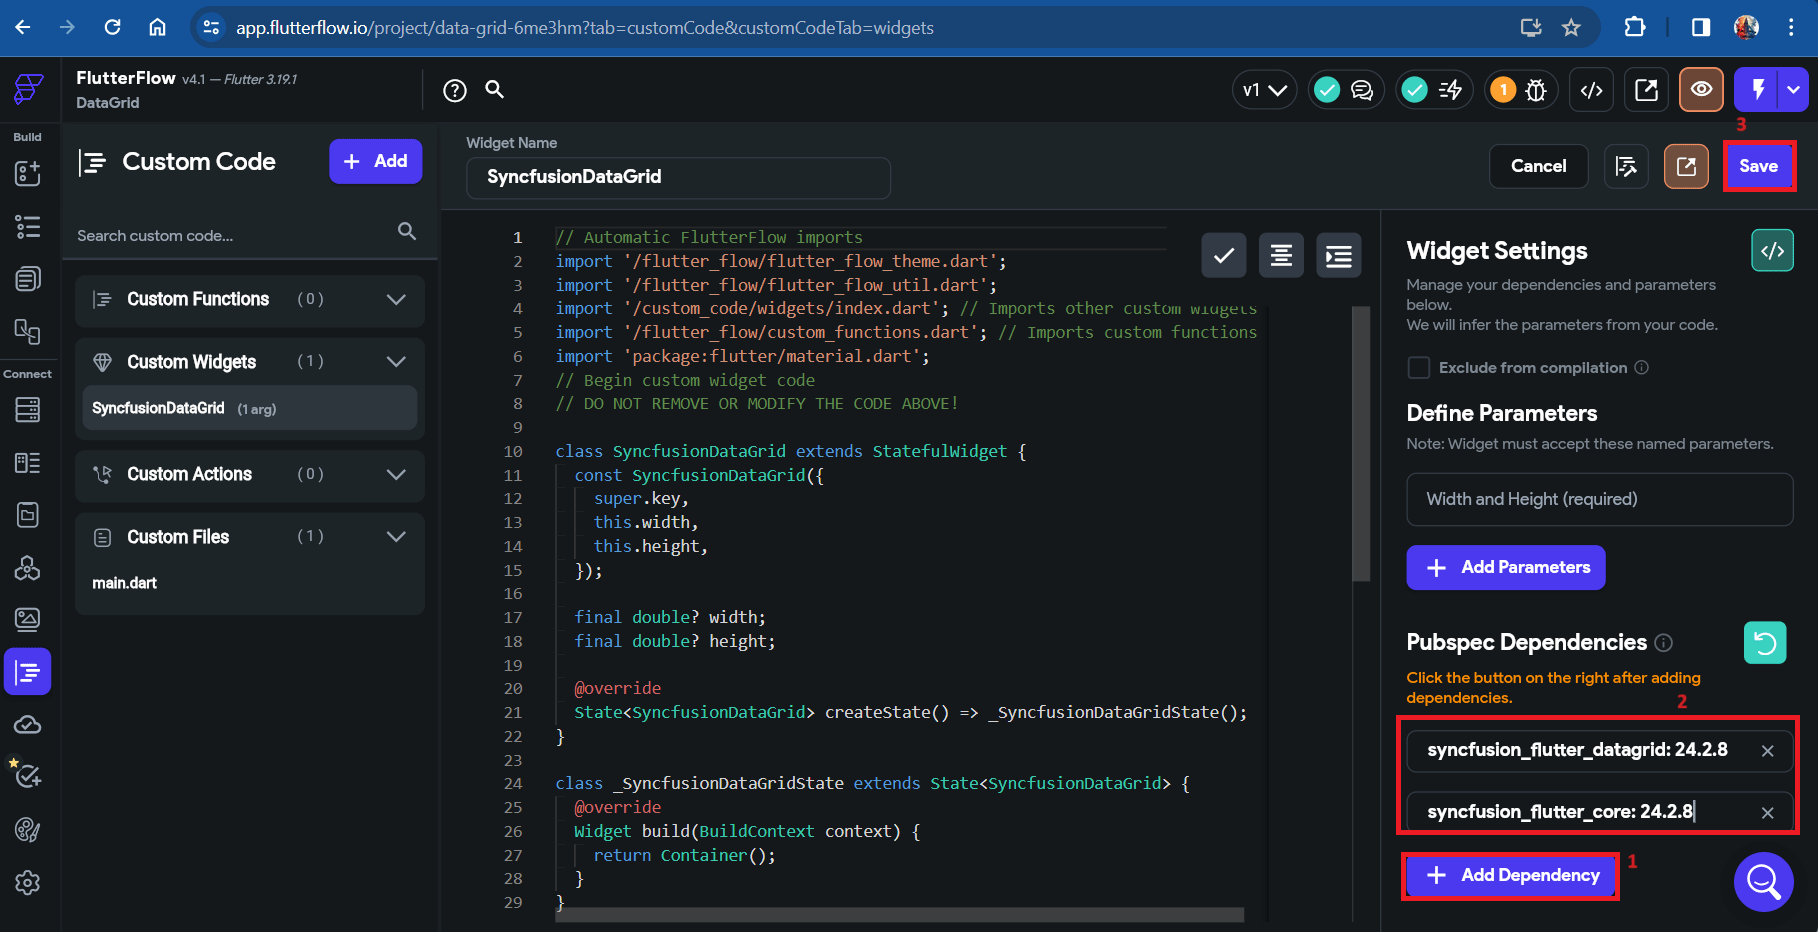Viewport: 1818px width, 932px height.
Task: Open the comments status button
Action: 1346,90
